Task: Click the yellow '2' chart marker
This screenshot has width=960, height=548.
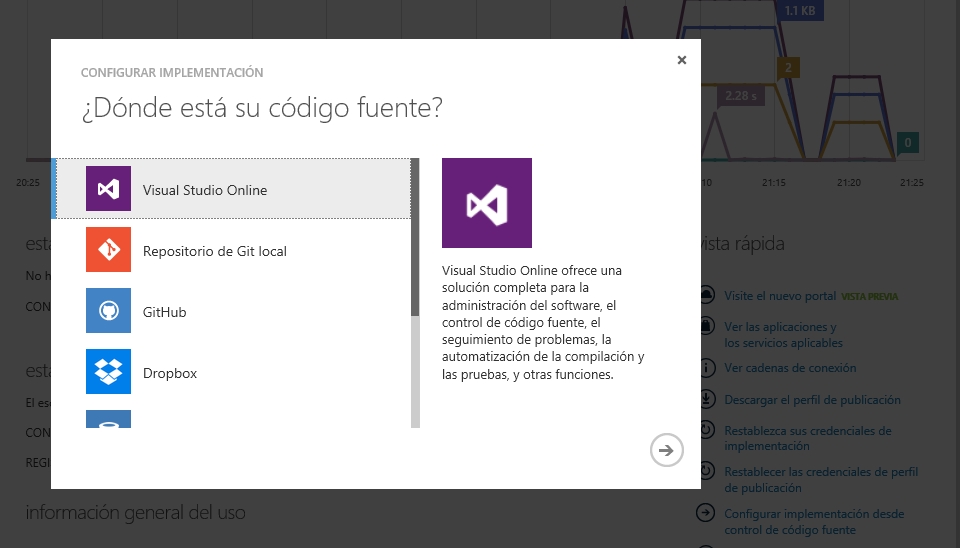Action: point(788,67)
